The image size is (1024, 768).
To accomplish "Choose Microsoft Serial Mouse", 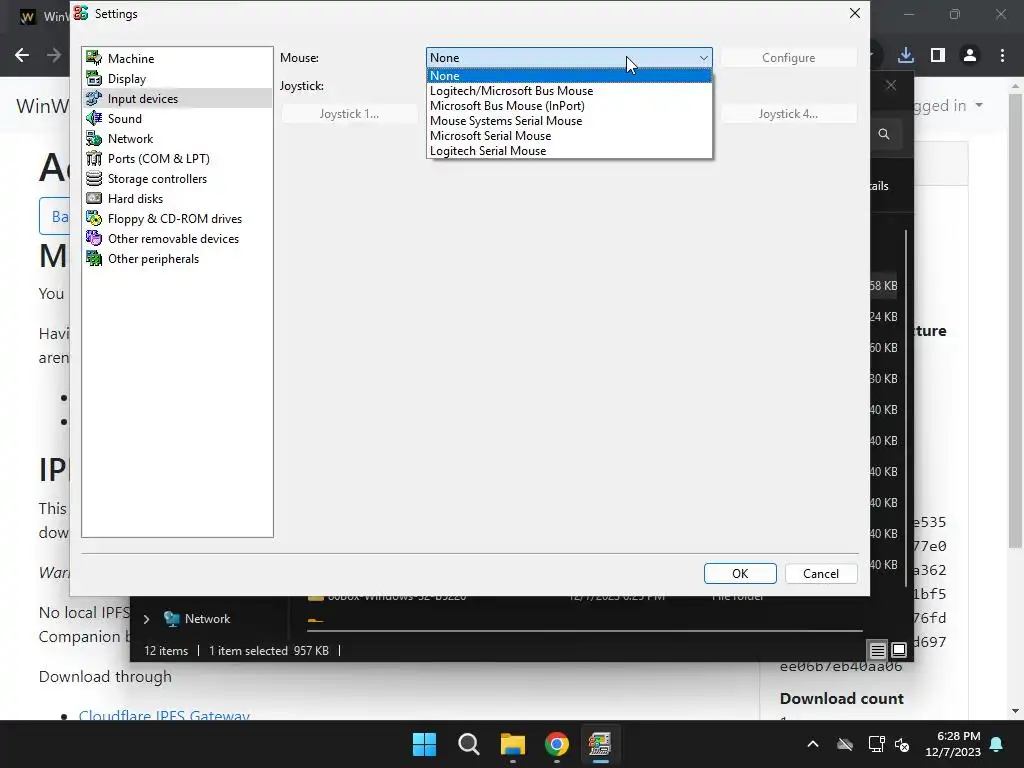I will tap(569, 136).
